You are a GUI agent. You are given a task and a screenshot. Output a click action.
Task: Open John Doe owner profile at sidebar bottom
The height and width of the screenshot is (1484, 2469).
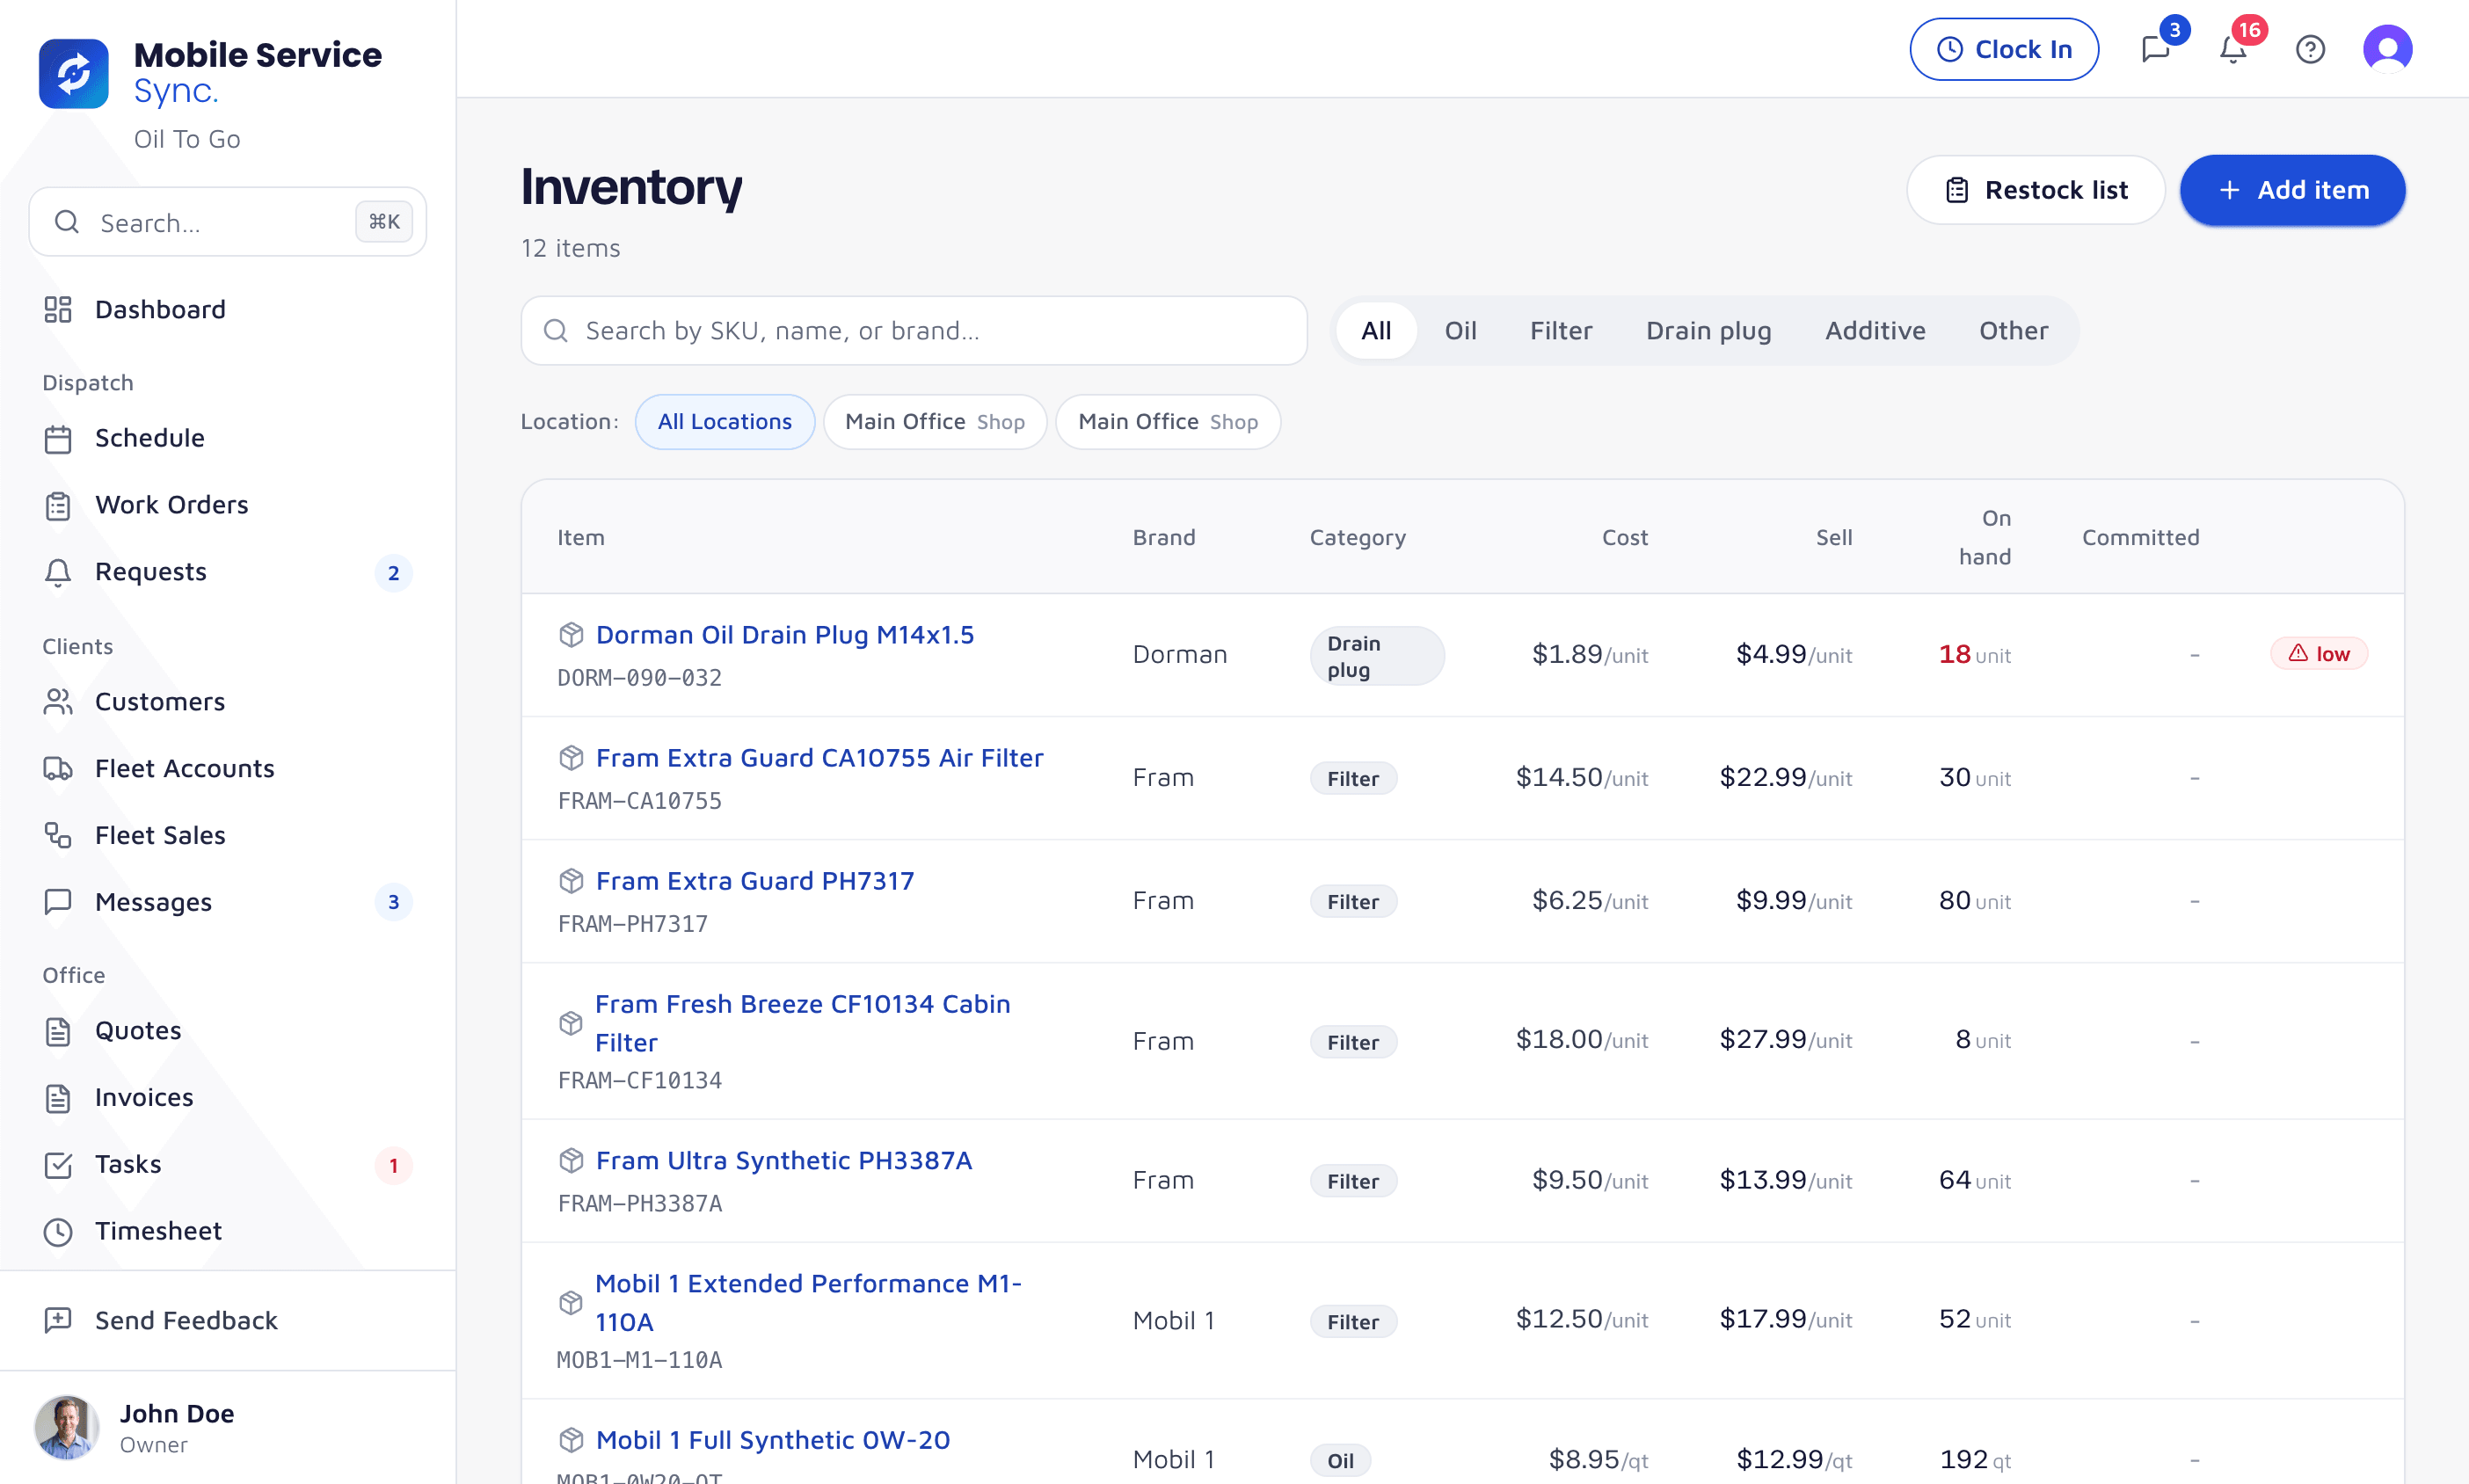click(x=227, y=1427)
